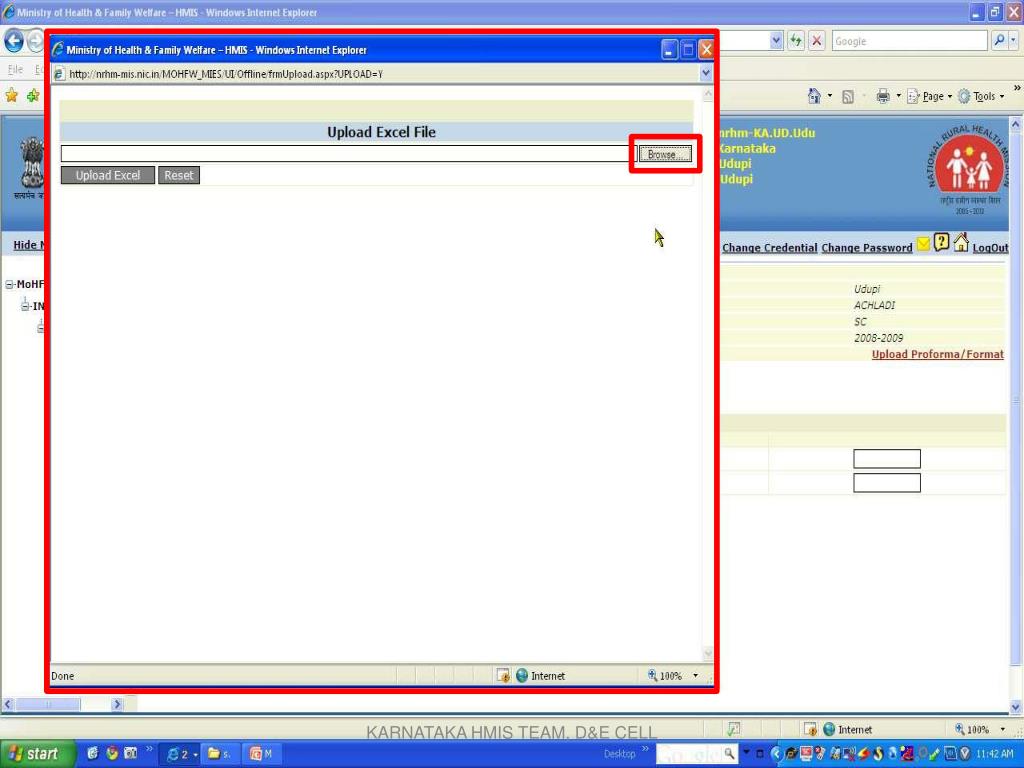Click the Print icon in IE toolbar
Screen dimensions: 1024x768
tap(883, 96)
